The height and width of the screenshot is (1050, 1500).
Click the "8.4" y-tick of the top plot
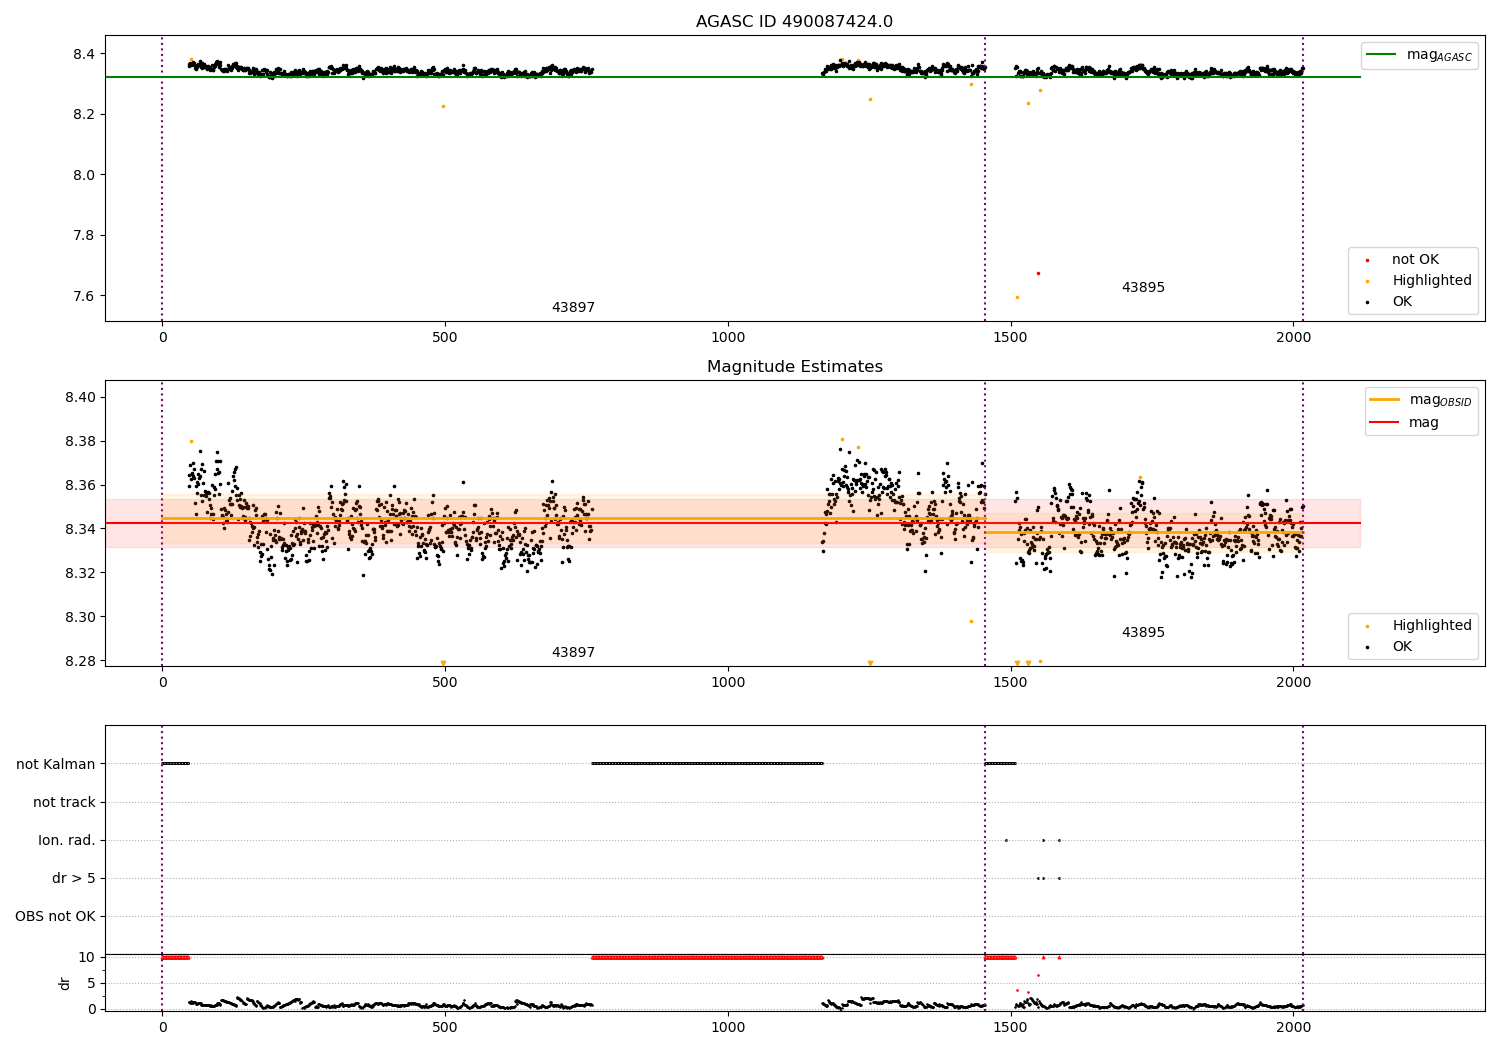[x=83, y=54]
